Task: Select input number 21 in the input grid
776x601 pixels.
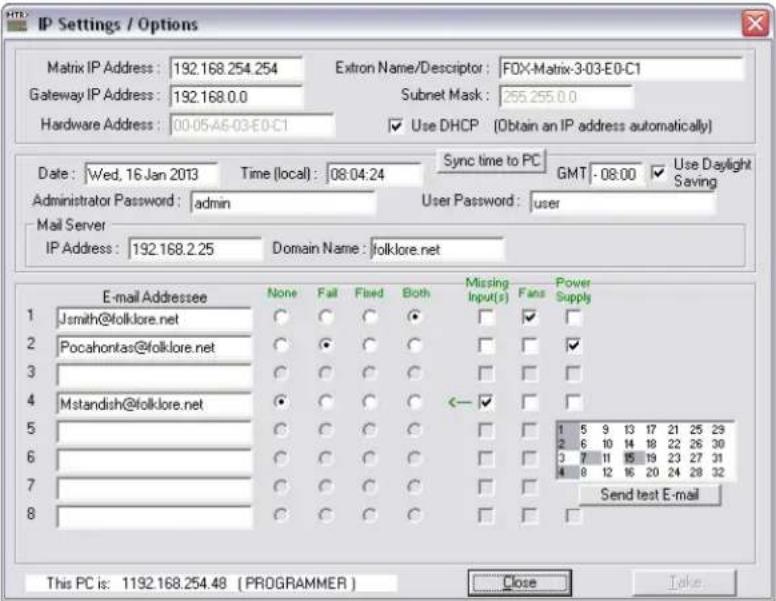Action: [x=674, y=429]
